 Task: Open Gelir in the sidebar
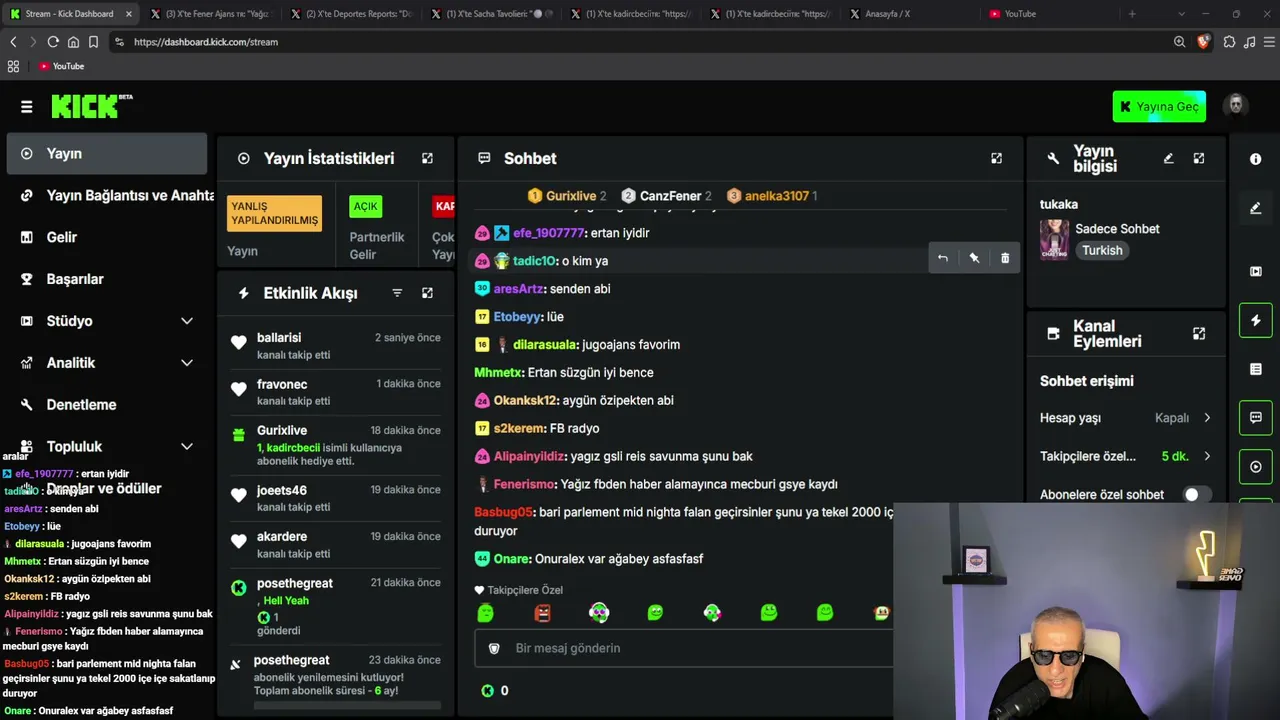[x=107, y=237]
